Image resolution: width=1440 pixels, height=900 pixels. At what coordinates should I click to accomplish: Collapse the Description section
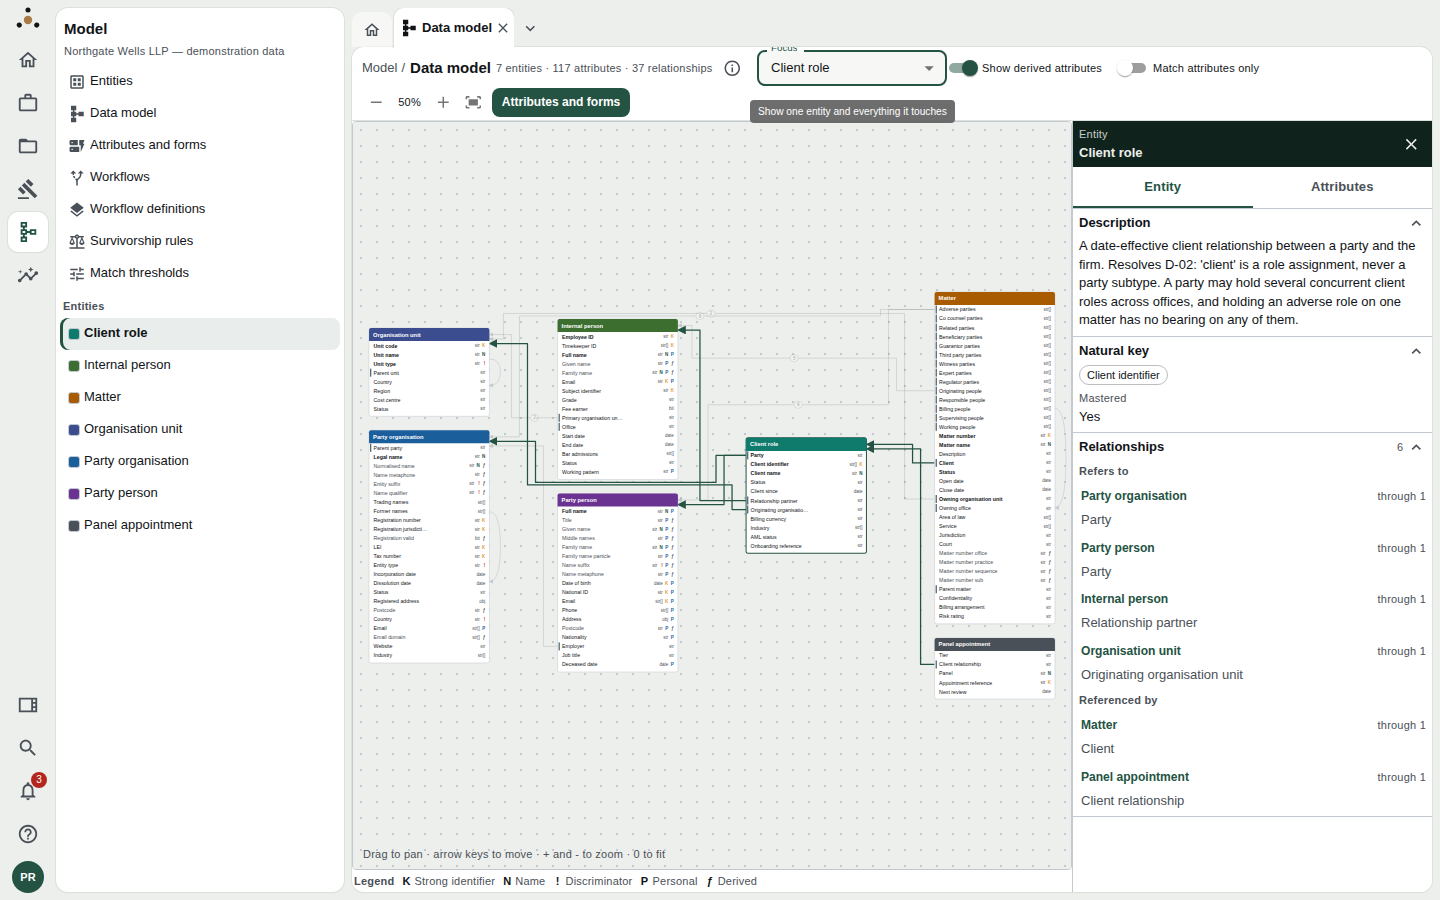coord(1416,223)
